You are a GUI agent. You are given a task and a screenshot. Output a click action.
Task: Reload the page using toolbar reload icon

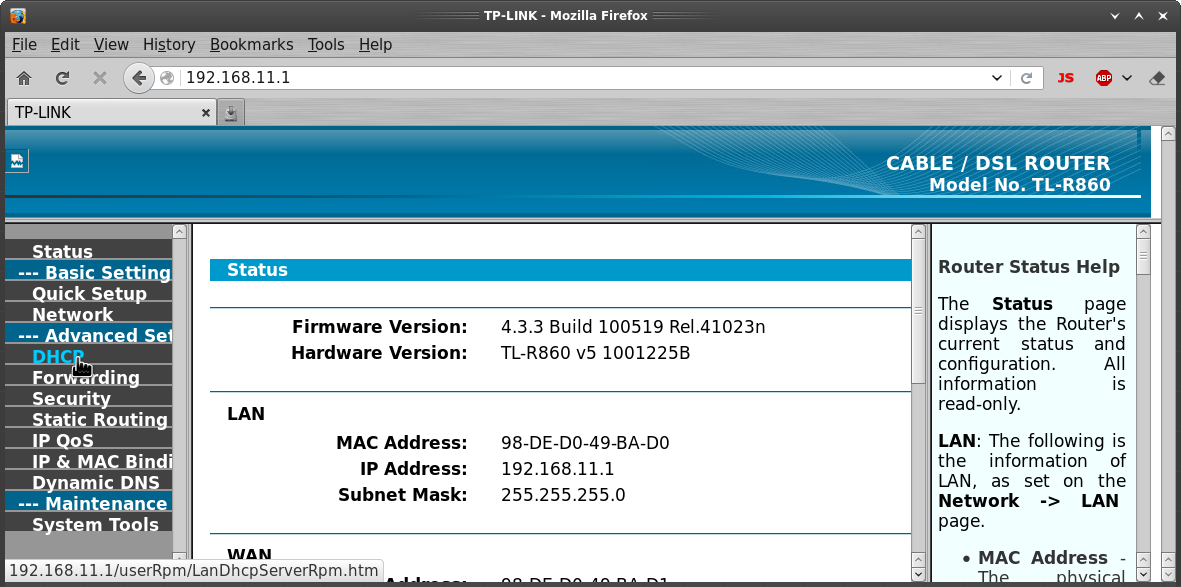tap(62, 78)
